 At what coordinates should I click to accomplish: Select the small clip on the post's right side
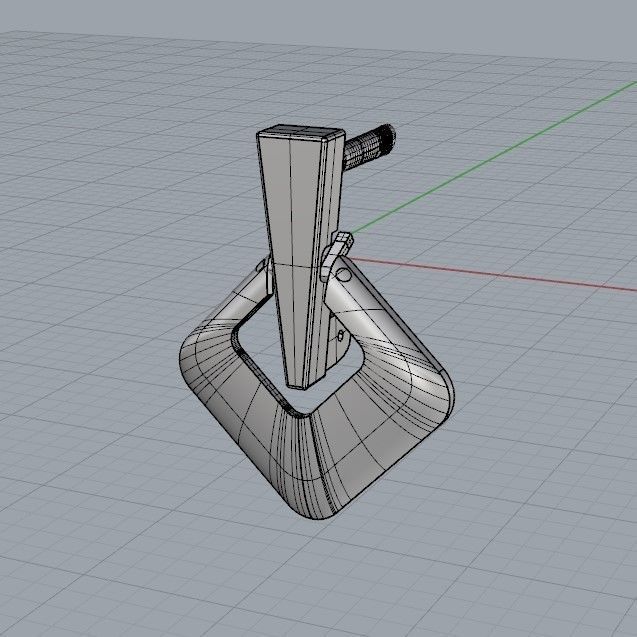pyautogui.click(x=336, y=256)
